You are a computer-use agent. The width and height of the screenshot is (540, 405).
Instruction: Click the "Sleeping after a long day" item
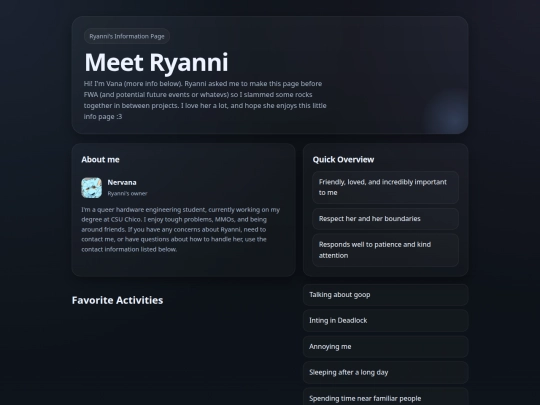coord(385,373)
